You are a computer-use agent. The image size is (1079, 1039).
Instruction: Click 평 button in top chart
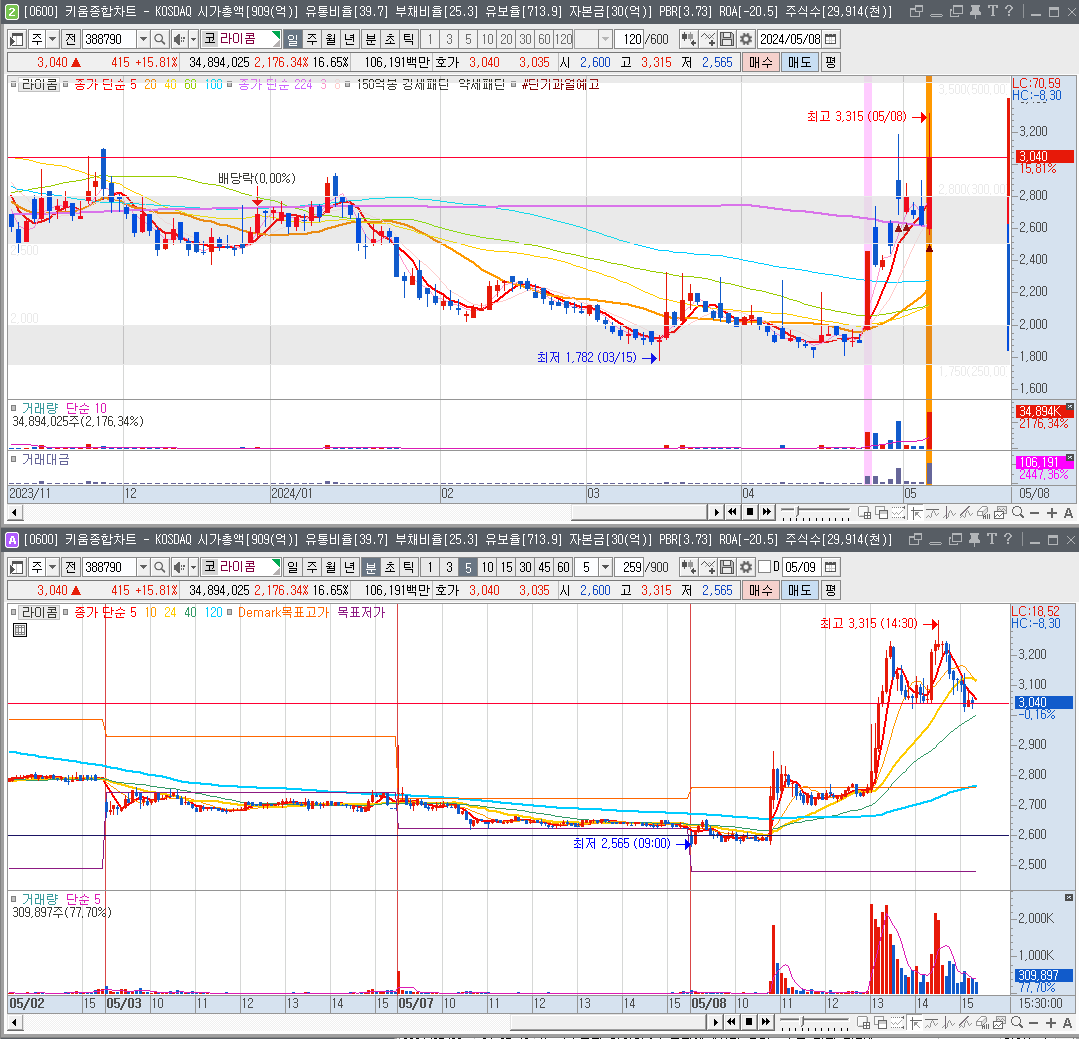[831, 62]
